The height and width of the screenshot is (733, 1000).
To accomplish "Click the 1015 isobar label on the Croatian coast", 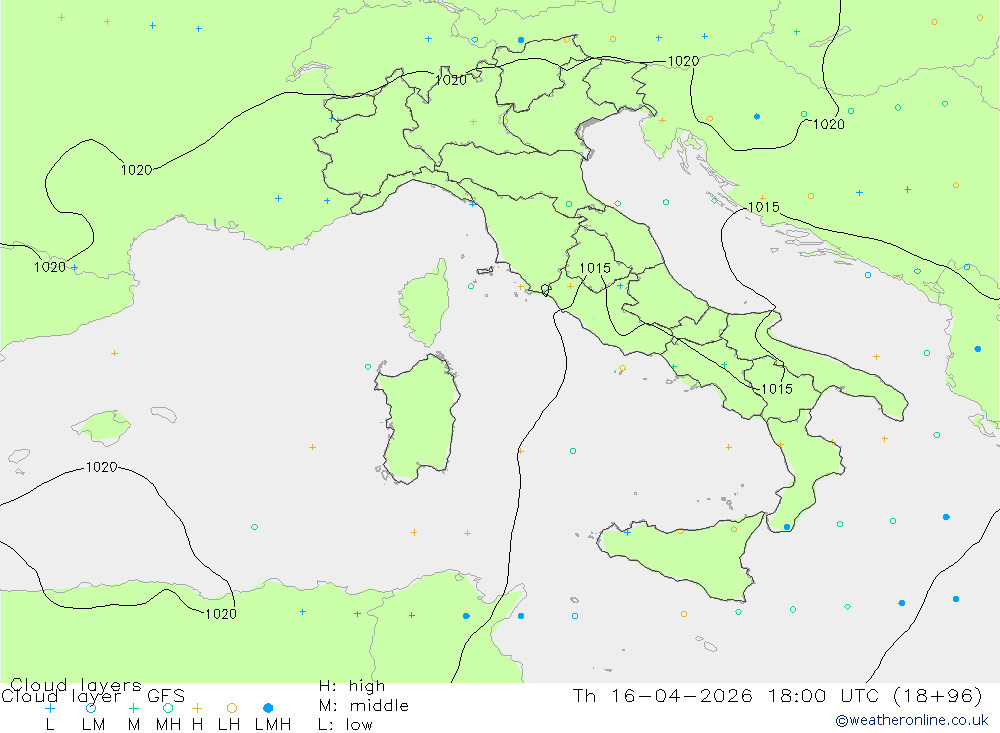I will [763, 207].
